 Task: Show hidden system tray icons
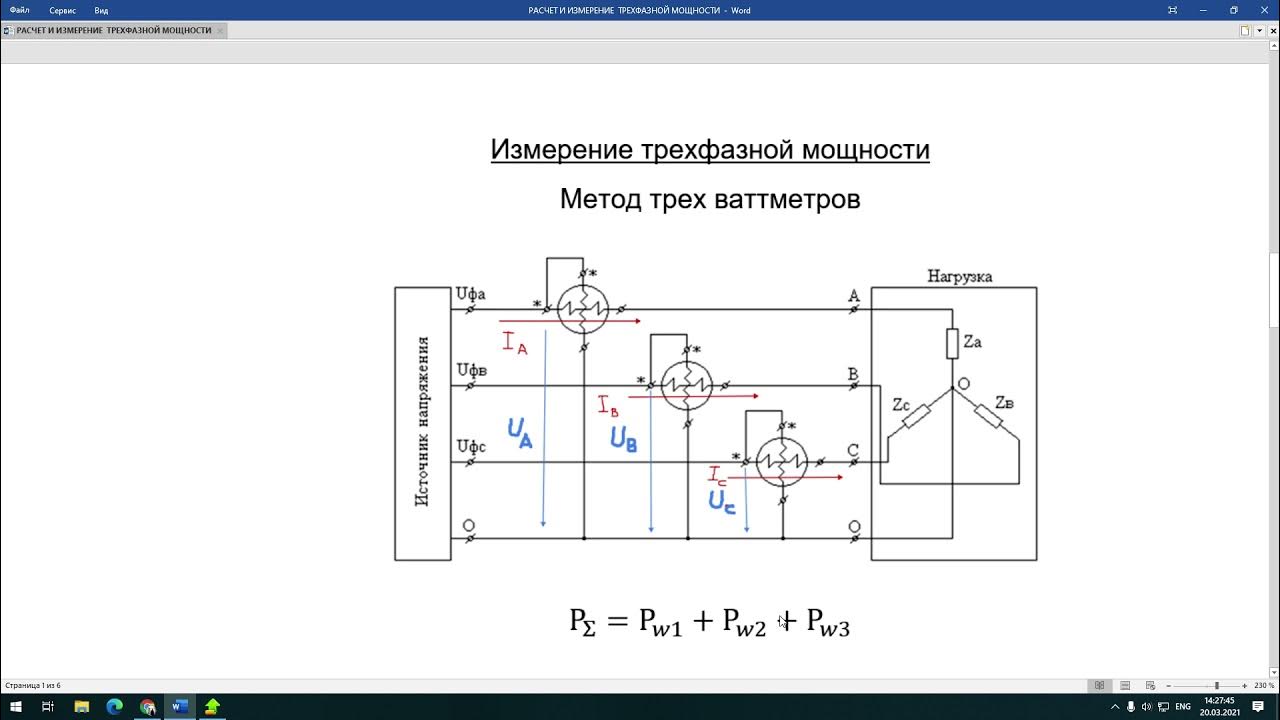[x=1116, y=706]
